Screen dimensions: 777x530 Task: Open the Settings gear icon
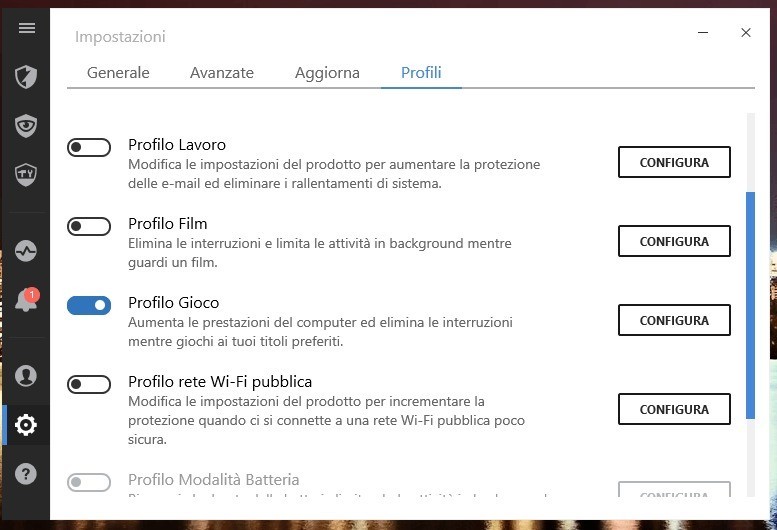tap(26, 425)
